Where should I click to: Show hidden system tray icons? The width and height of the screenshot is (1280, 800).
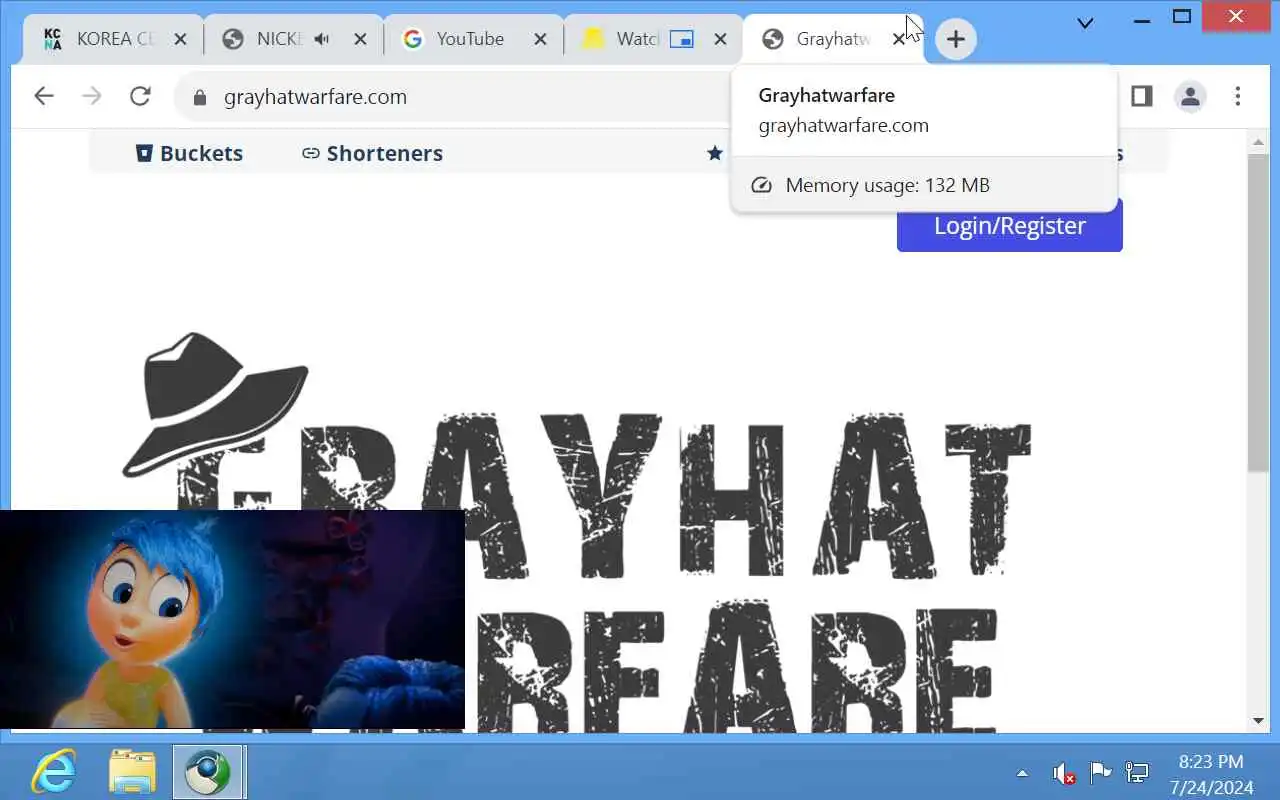tap(1022, 773)
